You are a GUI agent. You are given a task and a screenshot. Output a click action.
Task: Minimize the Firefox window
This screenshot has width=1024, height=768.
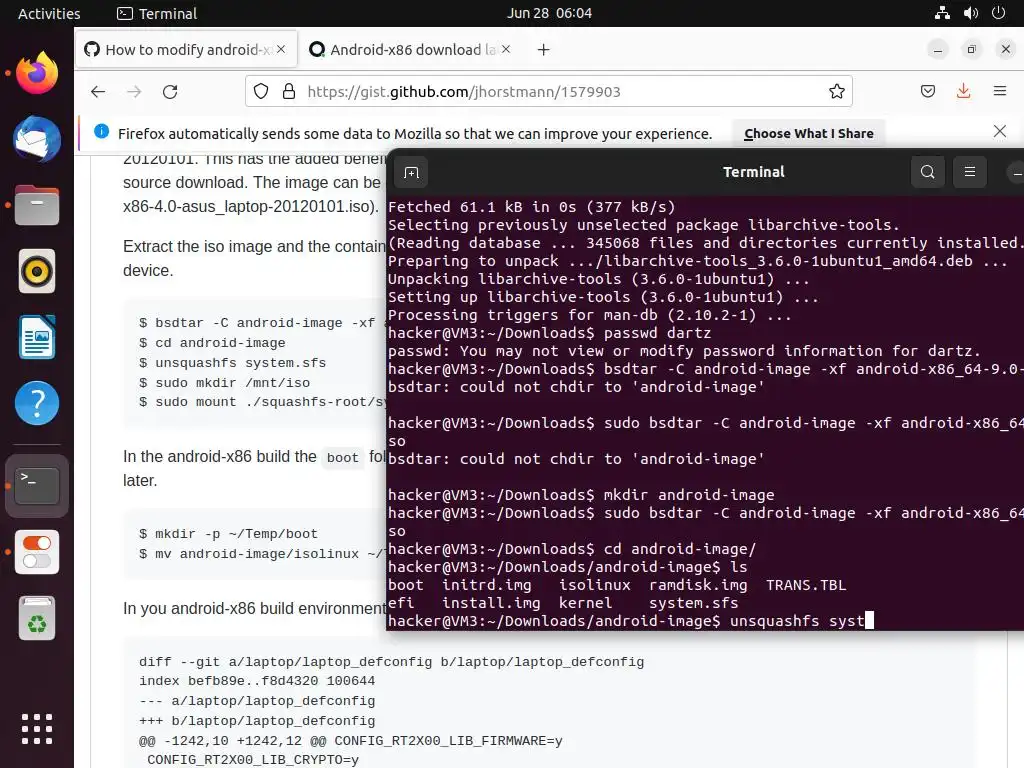point(938,49)
